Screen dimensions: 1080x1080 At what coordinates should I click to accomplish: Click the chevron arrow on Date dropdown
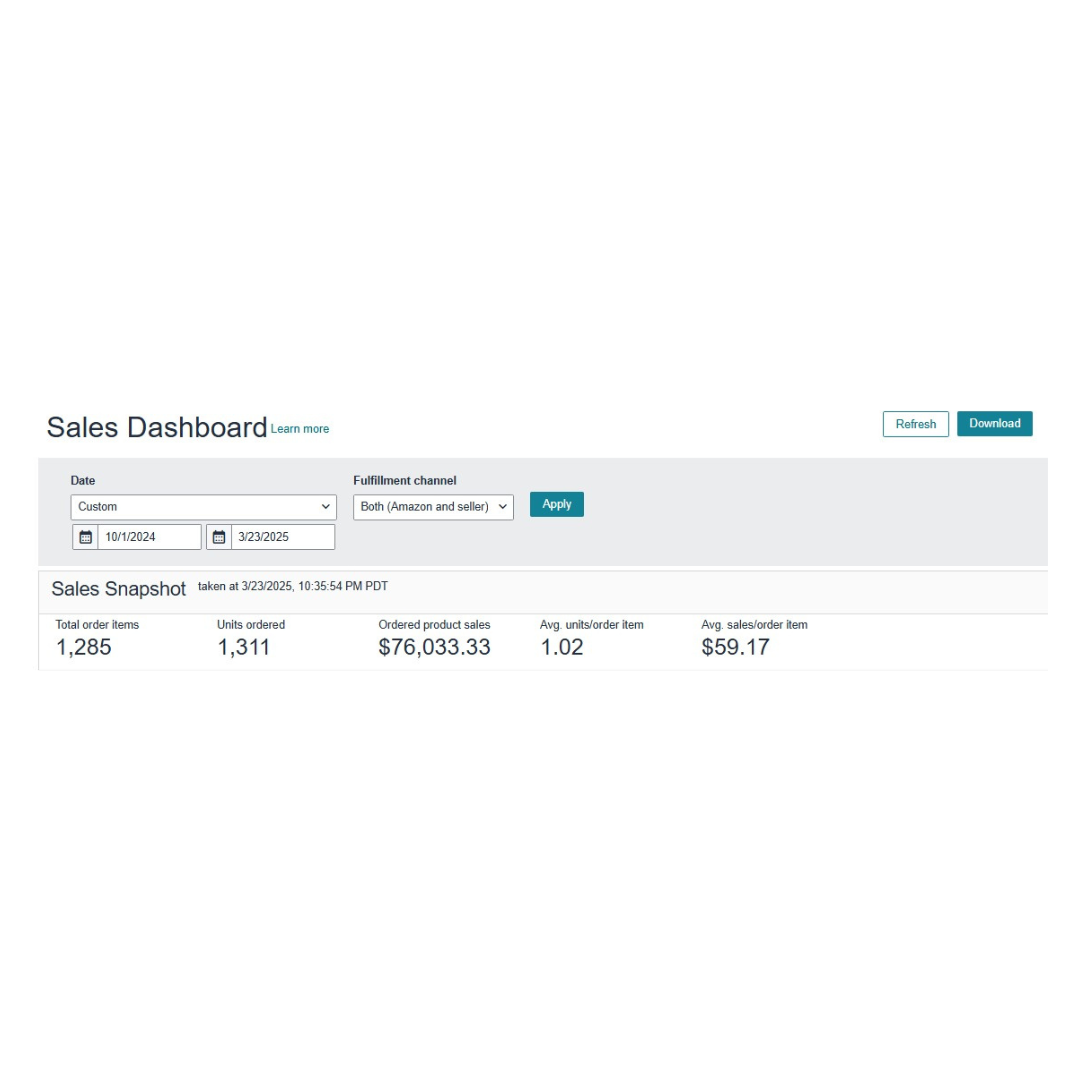[x=325, y=507]
